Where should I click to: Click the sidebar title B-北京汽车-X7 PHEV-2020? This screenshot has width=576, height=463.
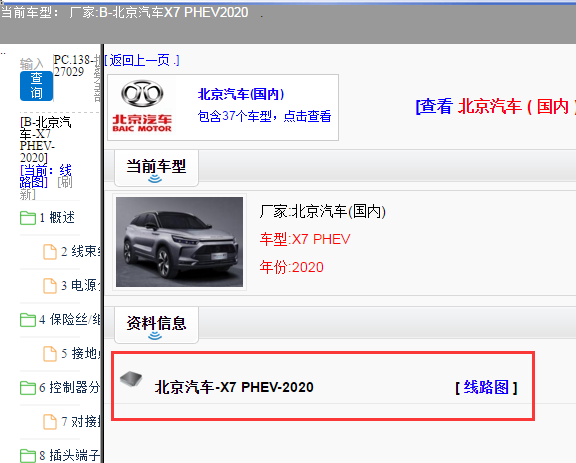coord(46,140)
